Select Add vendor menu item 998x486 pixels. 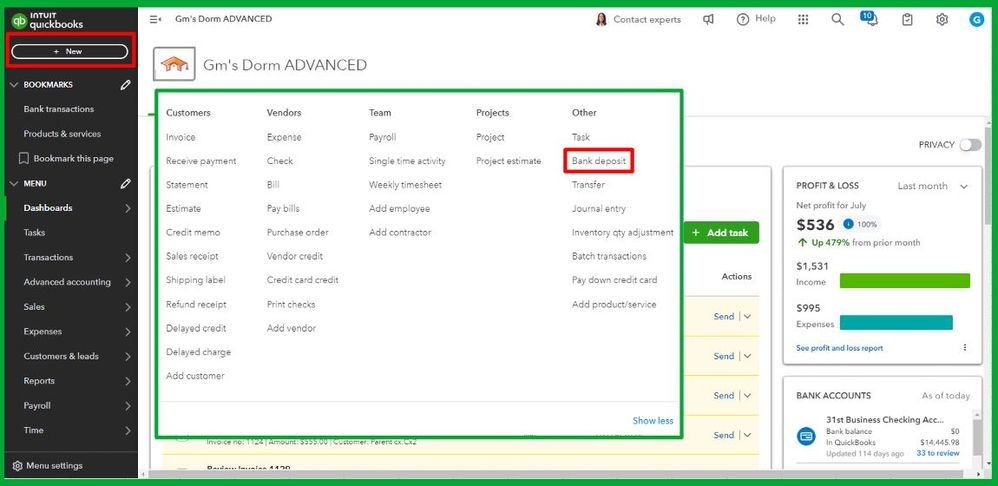coord(292,328)
